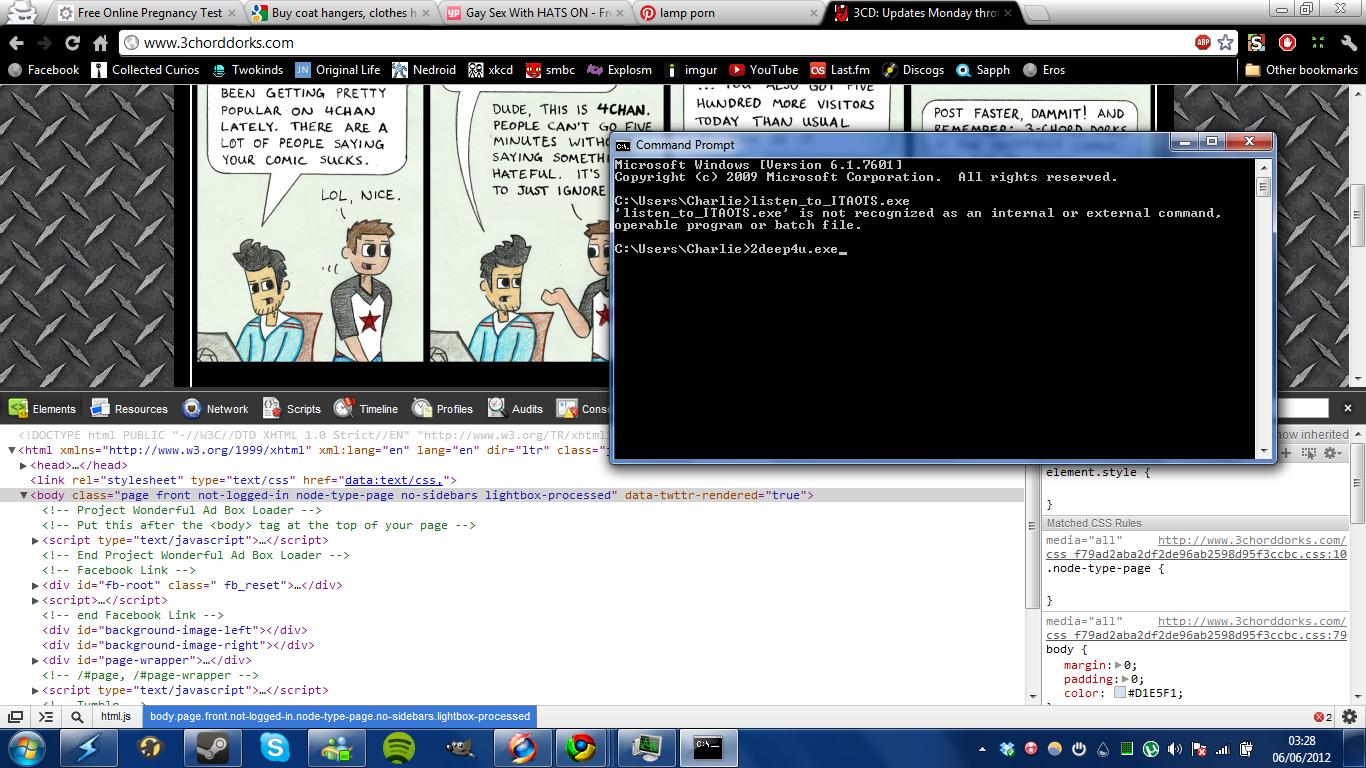
Task: Bookmark this page with the star
Action: (1226, 43)
